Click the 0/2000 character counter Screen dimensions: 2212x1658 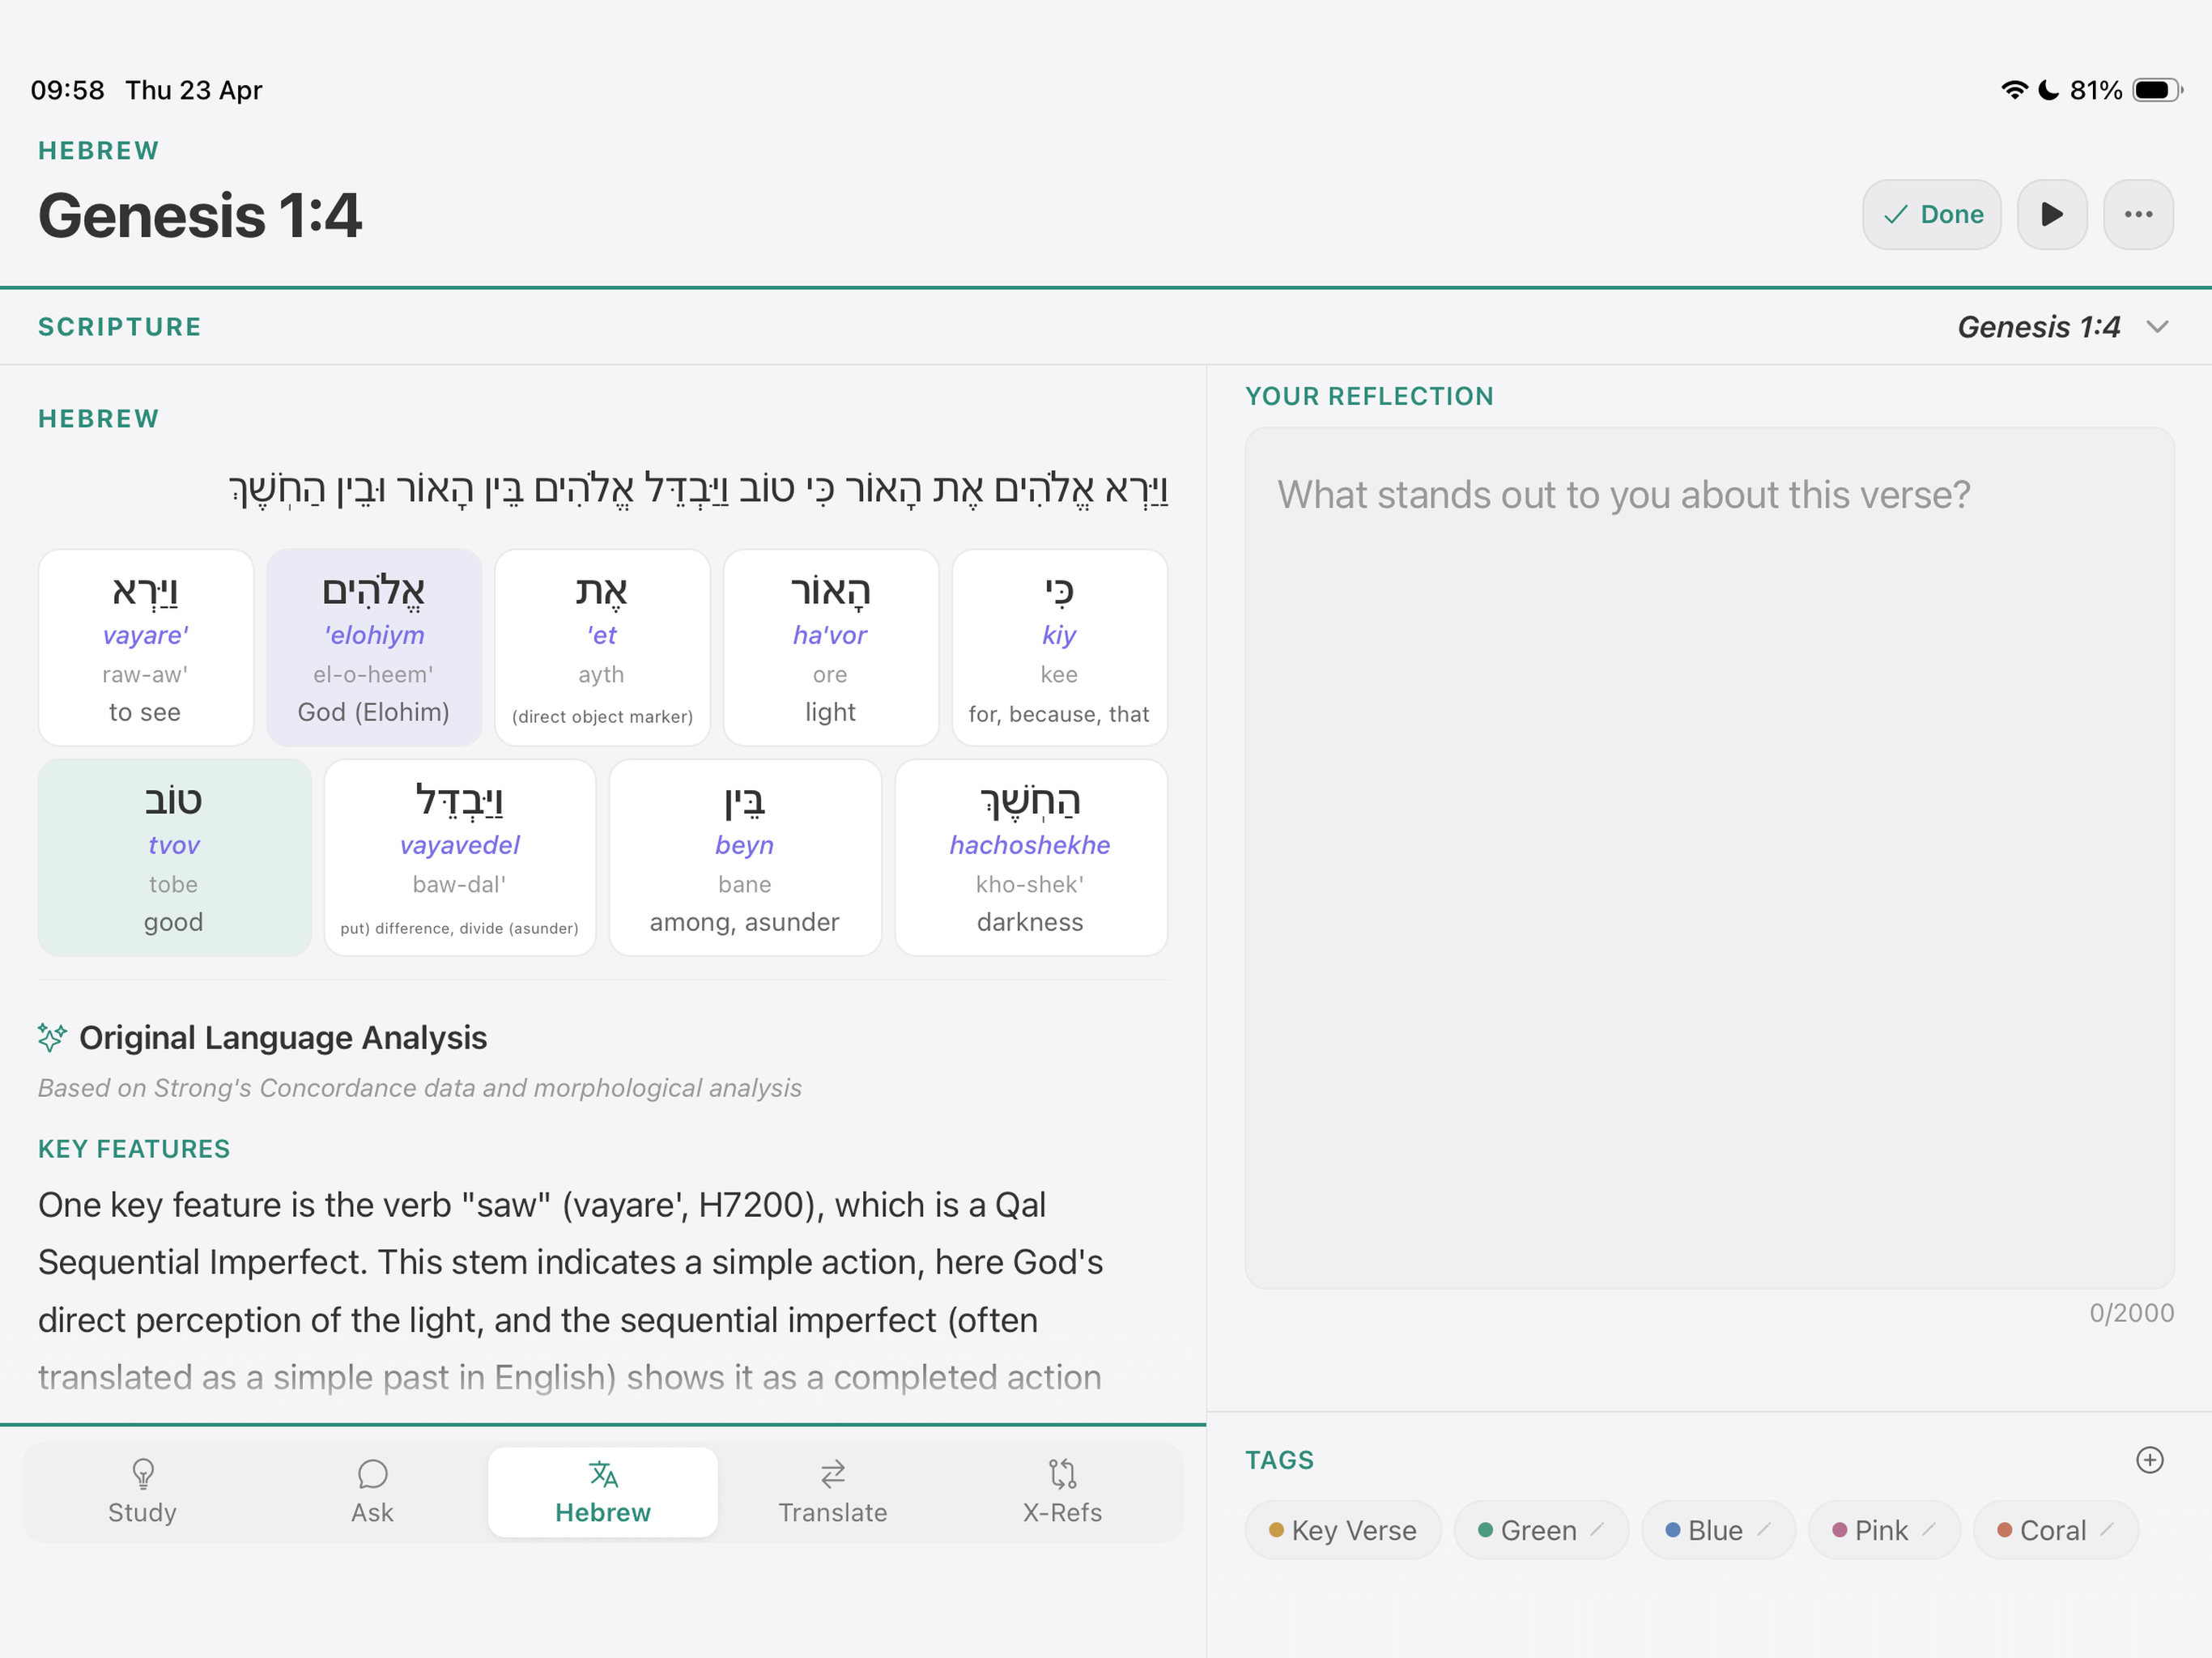tap(2131, 1313)
